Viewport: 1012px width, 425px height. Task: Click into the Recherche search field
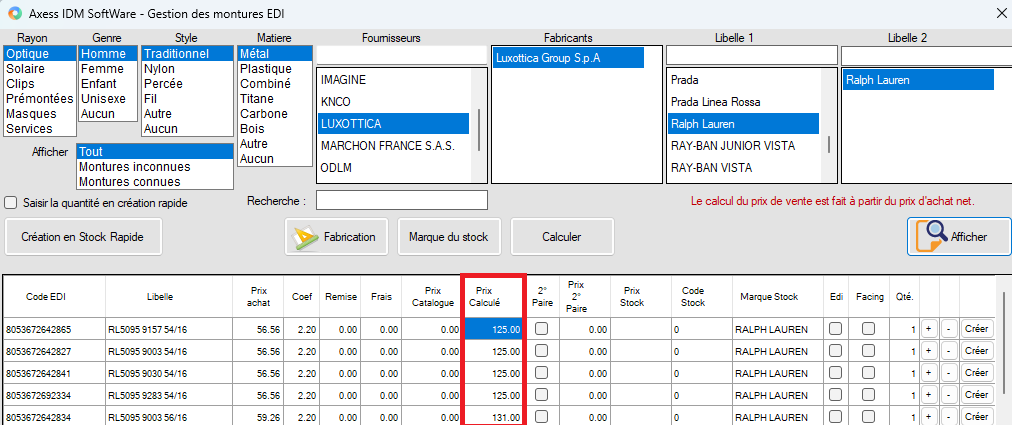[x=401, y=201]
